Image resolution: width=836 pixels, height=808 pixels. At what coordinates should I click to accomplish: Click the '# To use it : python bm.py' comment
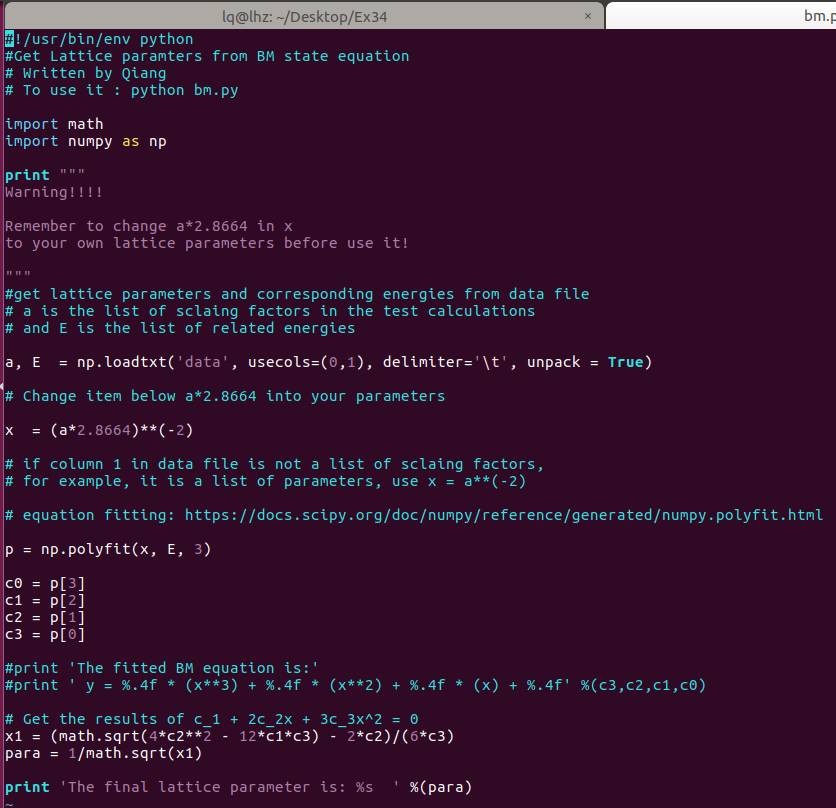[x=122, y=90]
